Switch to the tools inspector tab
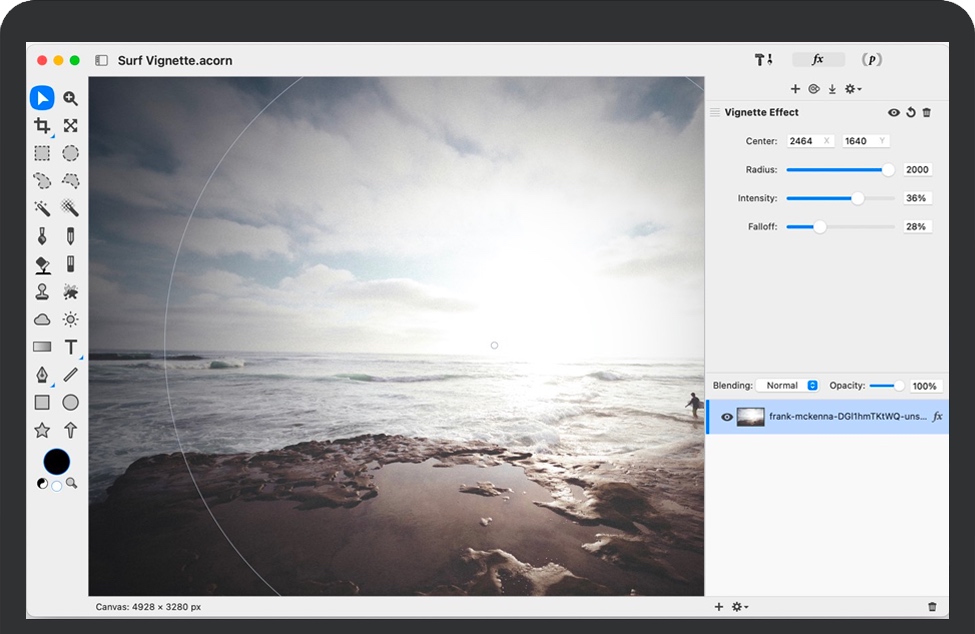Viewport: 975px width, 634px height. coord(763,60)
